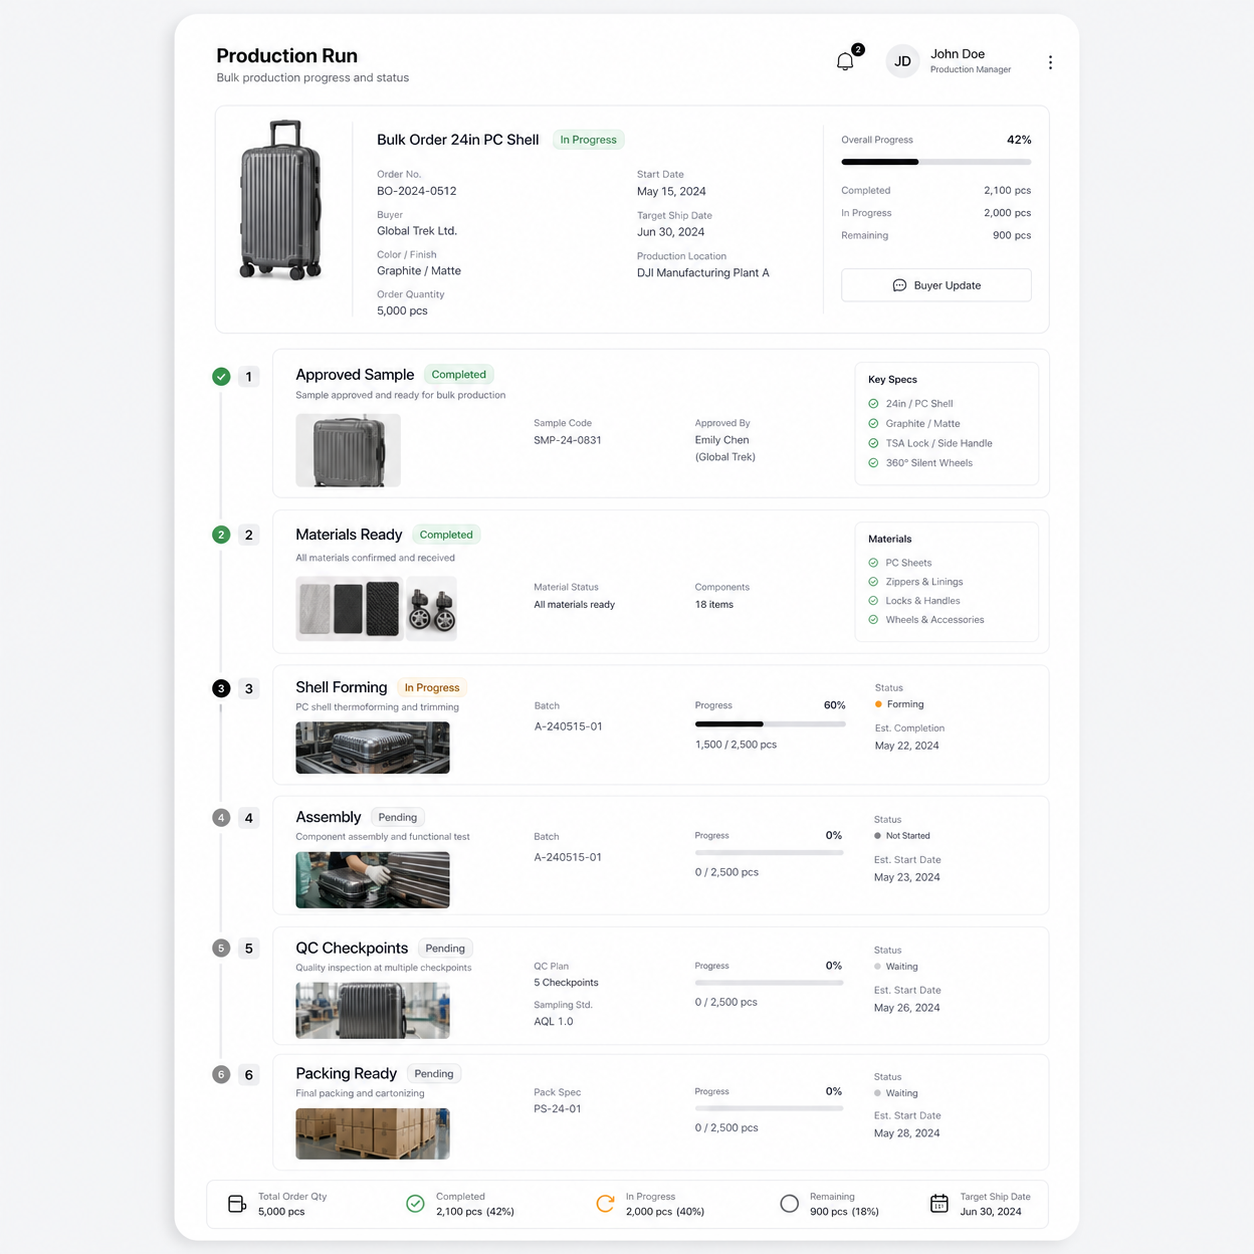The width and height of the screenshot is (1254, 1254).
Task: Click gray timeline marker for step 5
Action: click(x=221, y=948)
